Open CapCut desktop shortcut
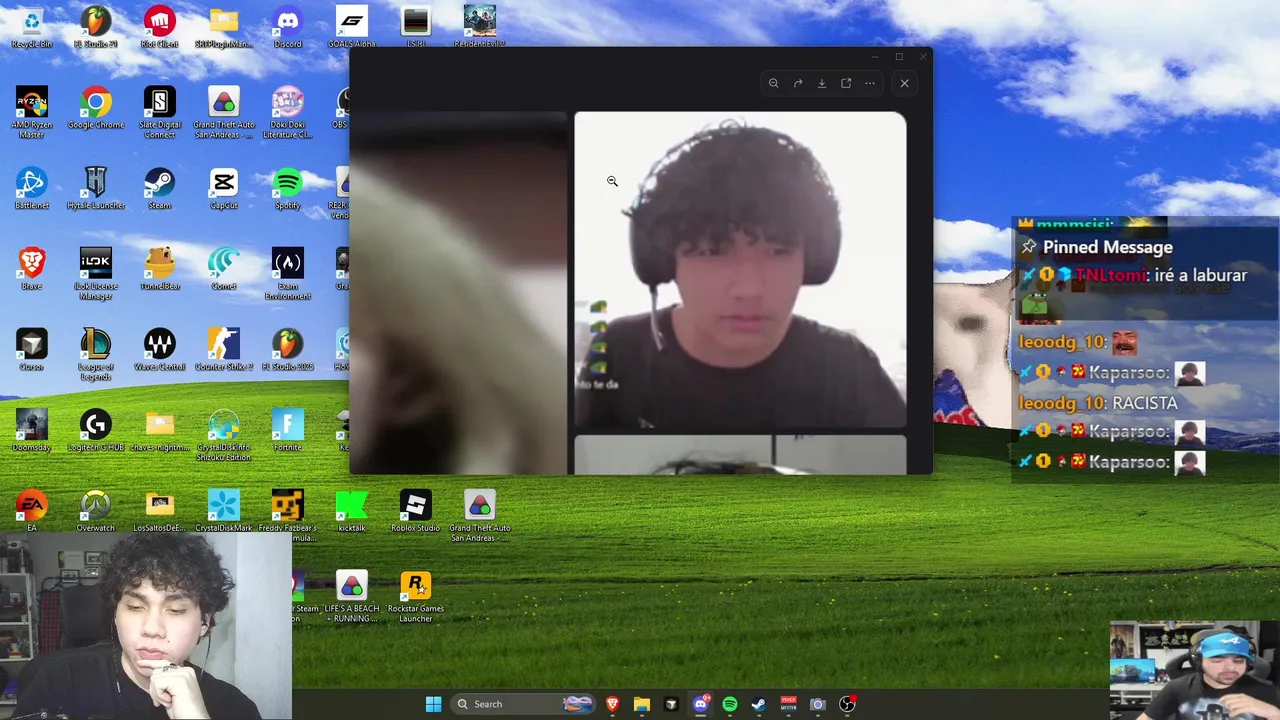 (224, 189)
